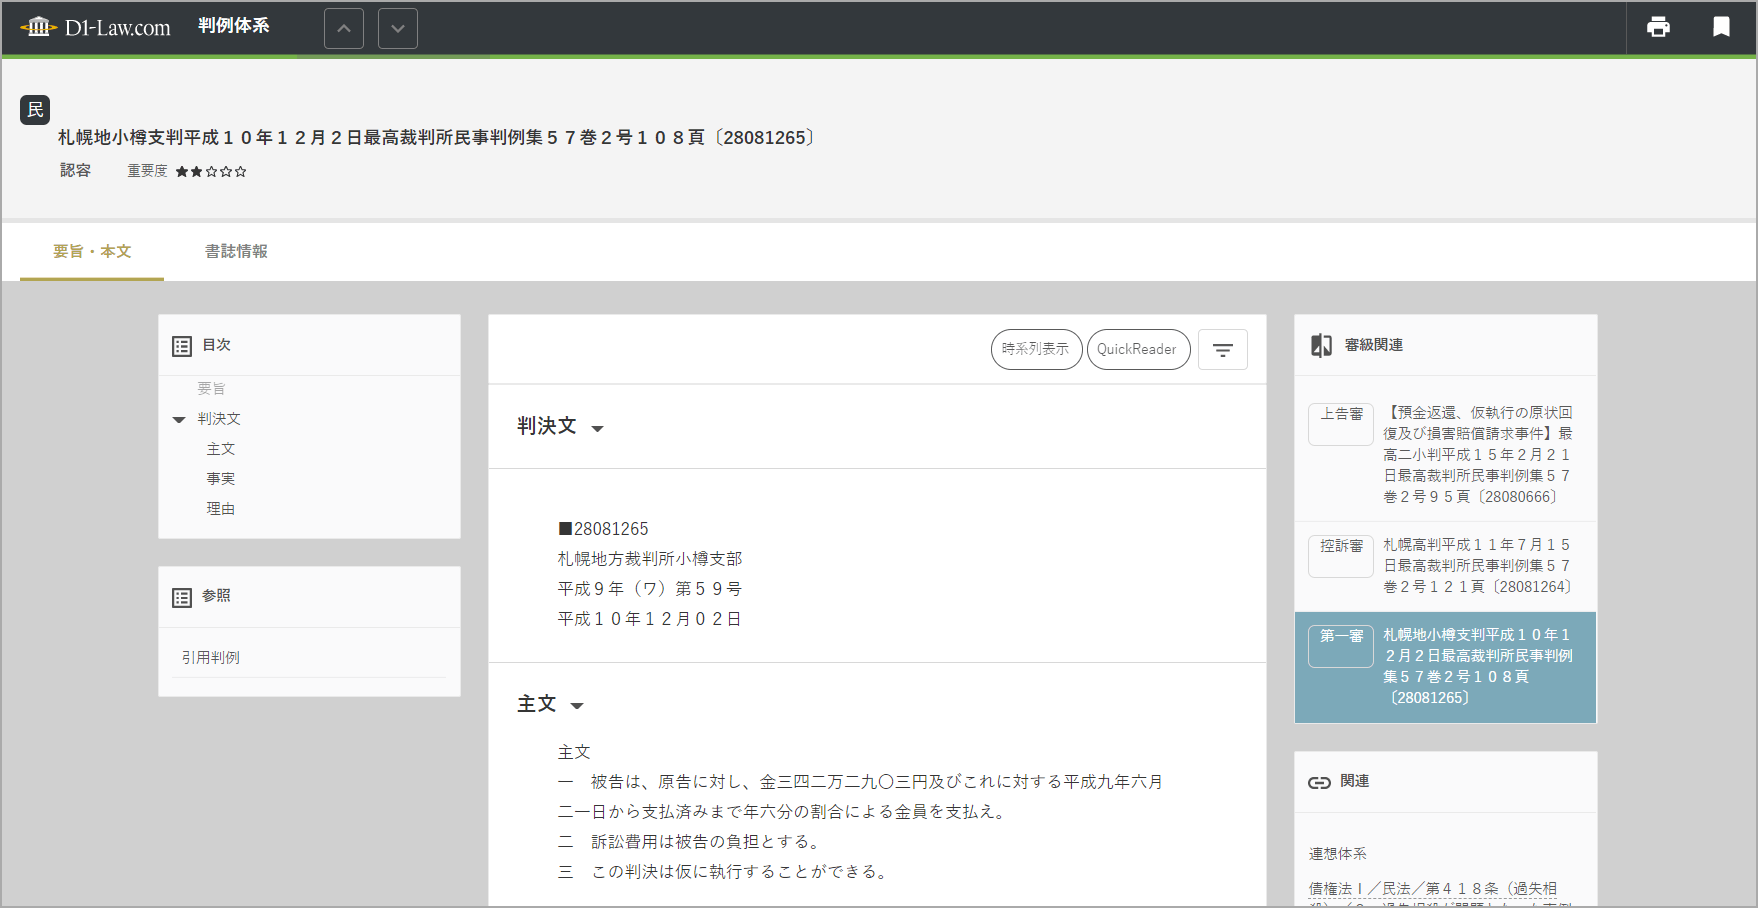The height and width of the screenshot is (908, 1758).
Task: Click the D1-Law.com logo
Action: [x=96, y=27]
